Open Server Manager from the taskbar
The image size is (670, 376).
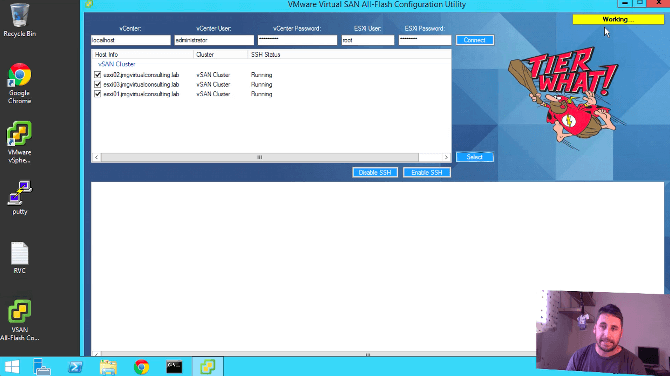[42, 367]
